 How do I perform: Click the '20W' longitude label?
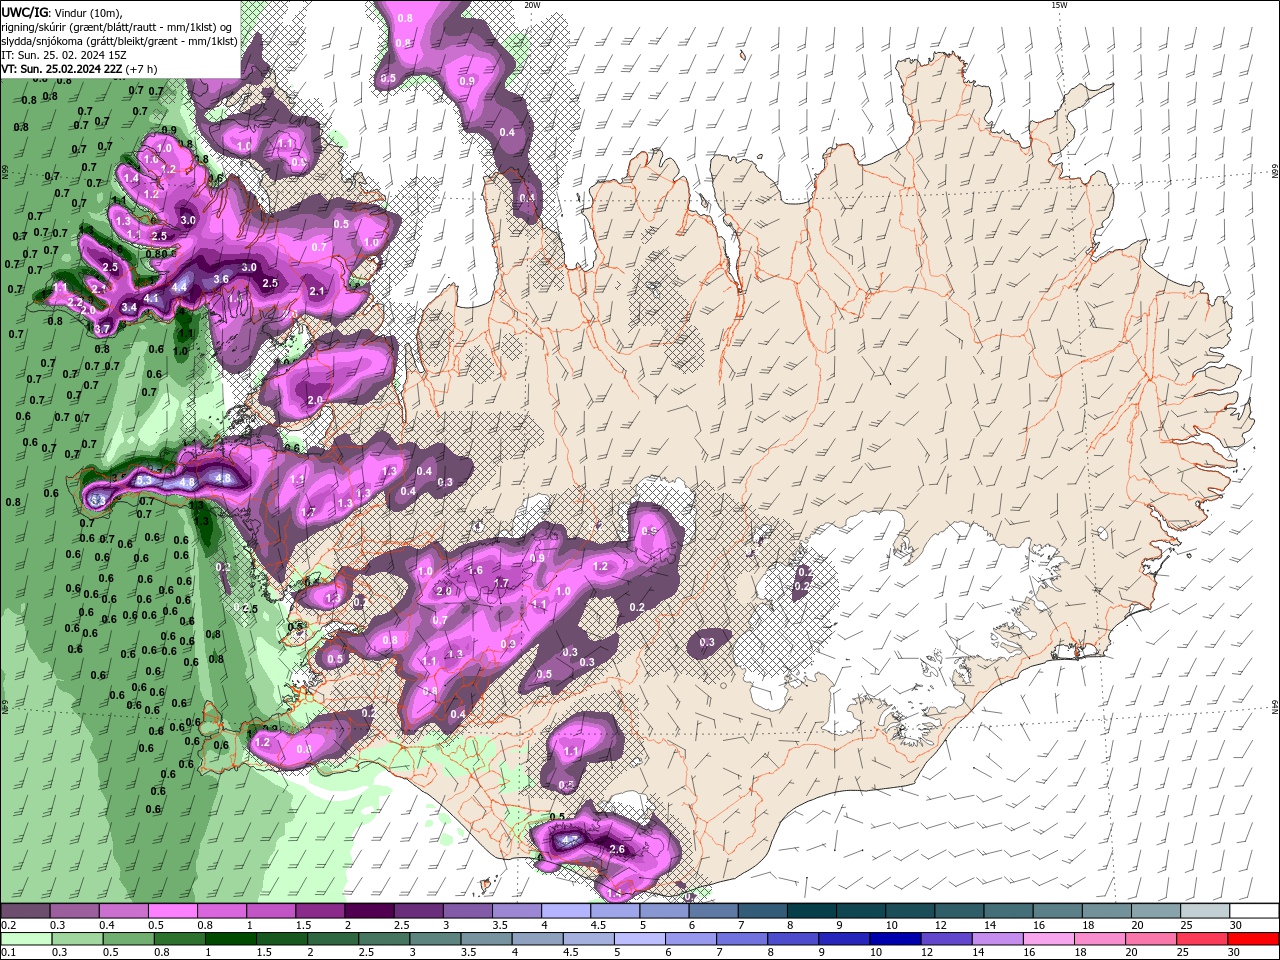[532, 5]
